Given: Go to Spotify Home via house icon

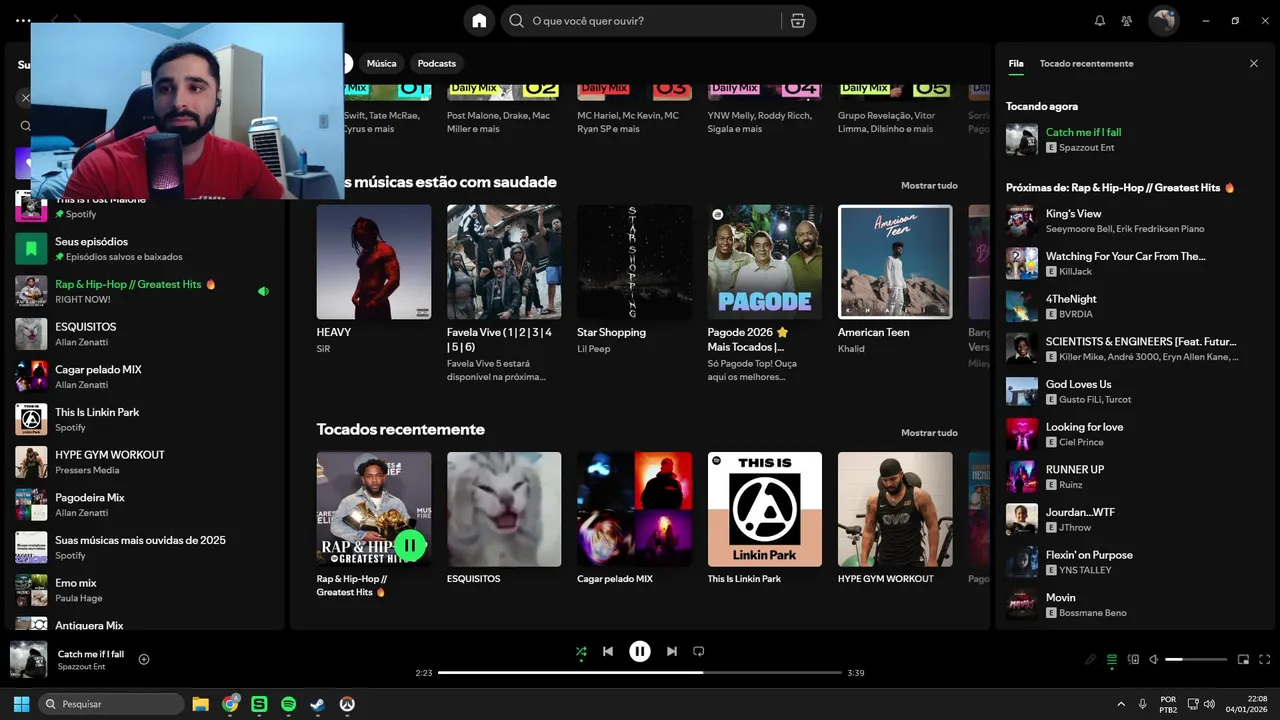Looking at the screenshot, I should pos(479,20).
